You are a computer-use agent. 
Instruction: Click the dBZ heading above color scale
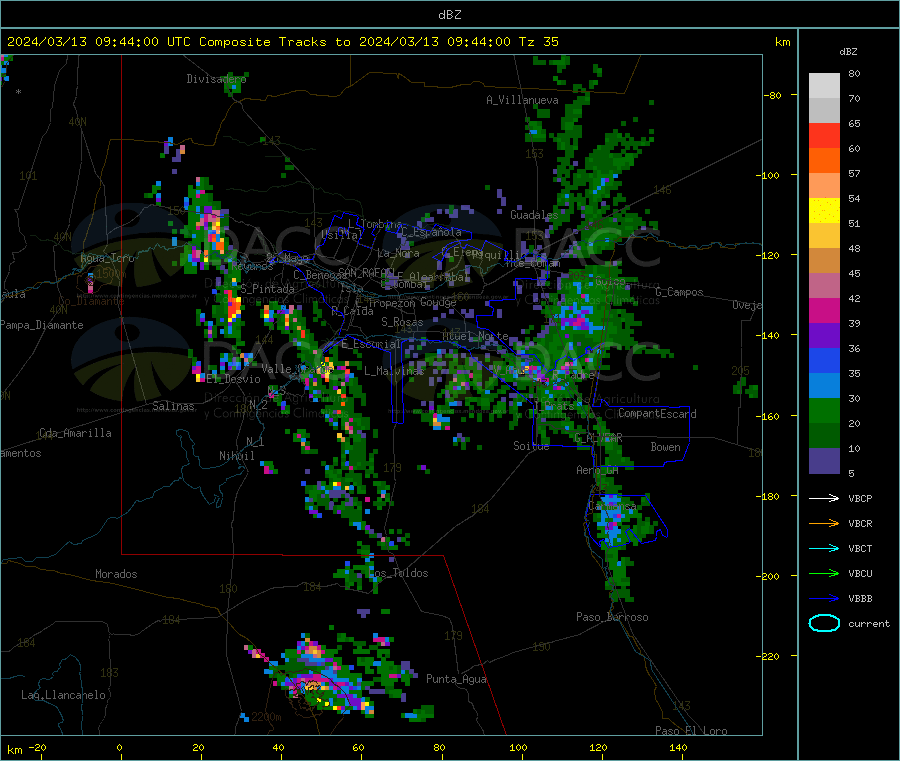[848, 52]
